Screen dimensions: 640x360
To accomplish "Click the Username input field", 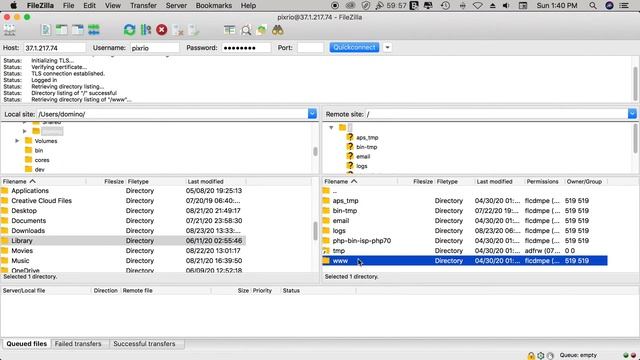I will tap(155, 48).
